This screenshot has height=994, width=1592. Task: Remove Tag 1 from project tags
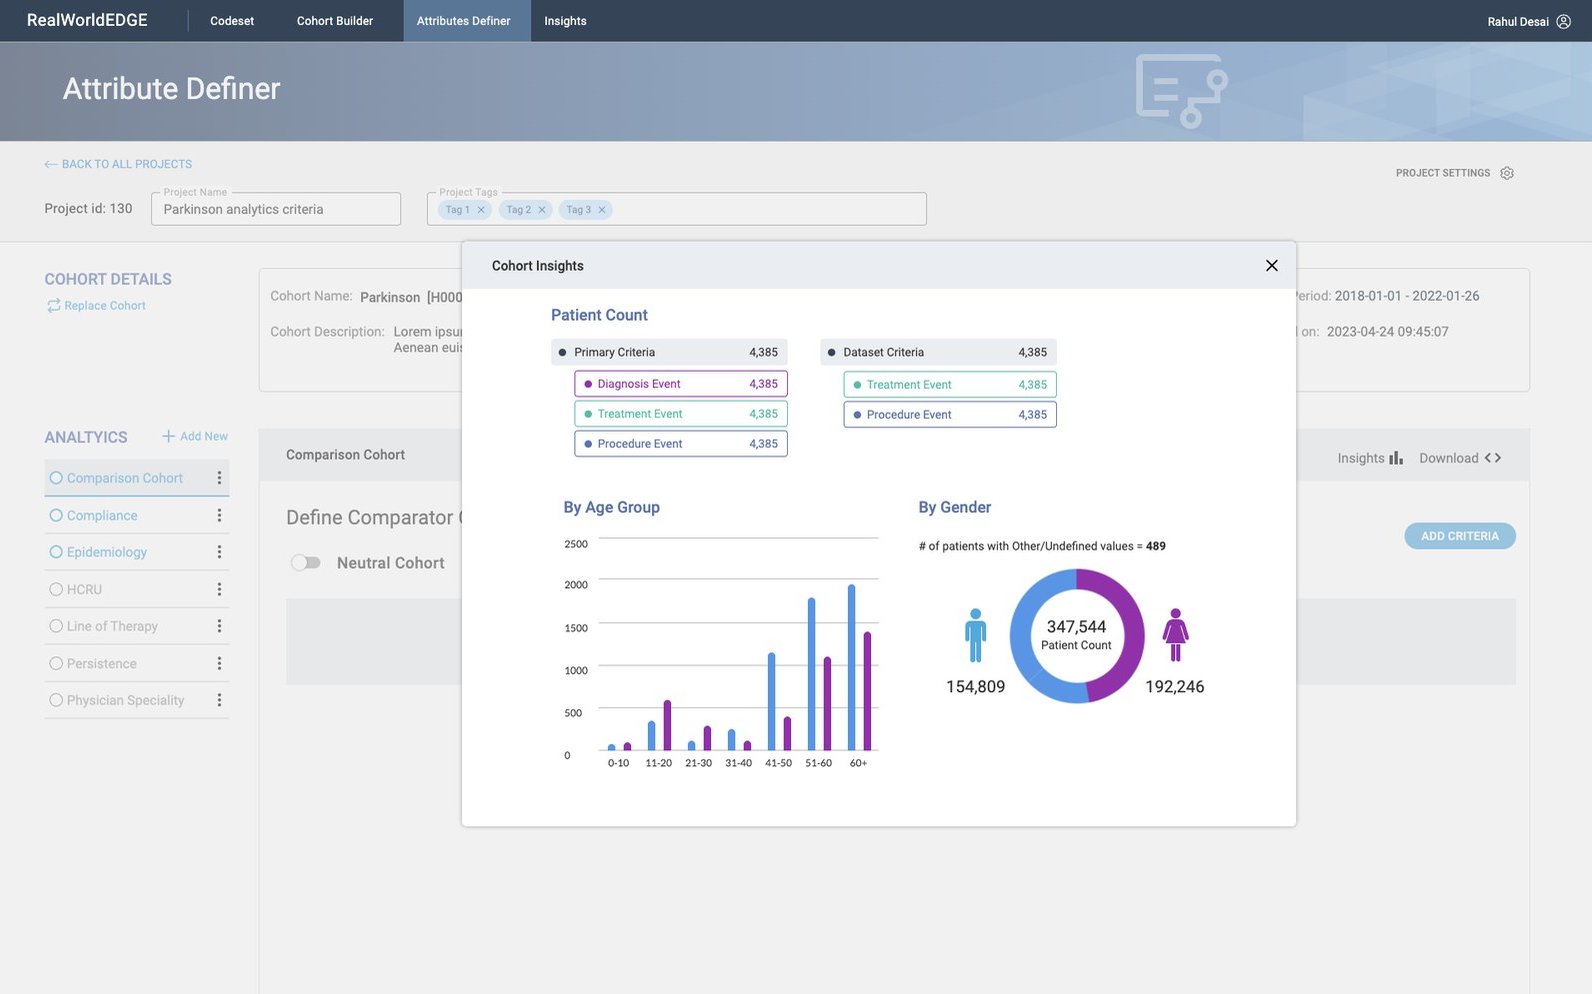tap(481, 210)
